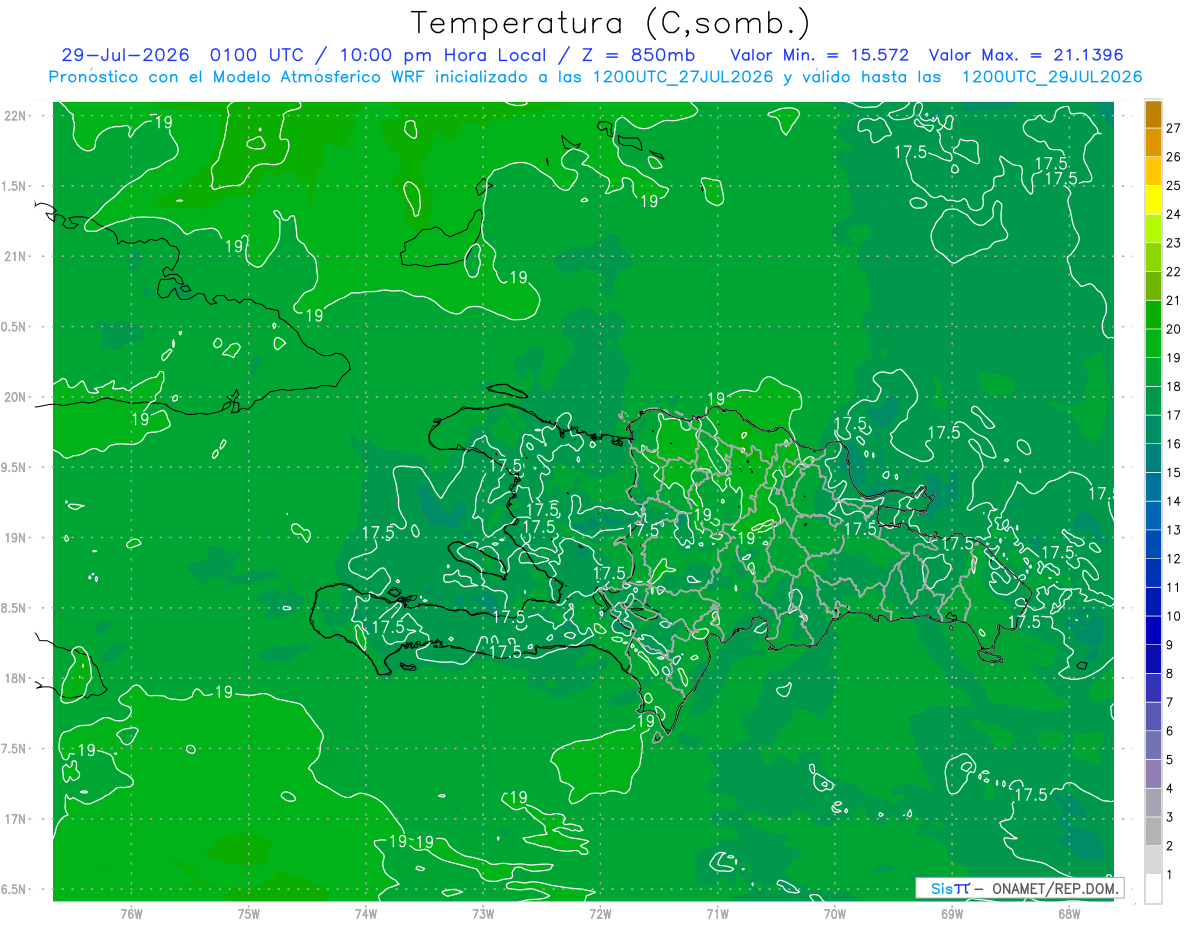The width and height of the screenshot is (1200, 927).
Task: Click the legend number 21 on the color scale
Action: coord(1173,300)
